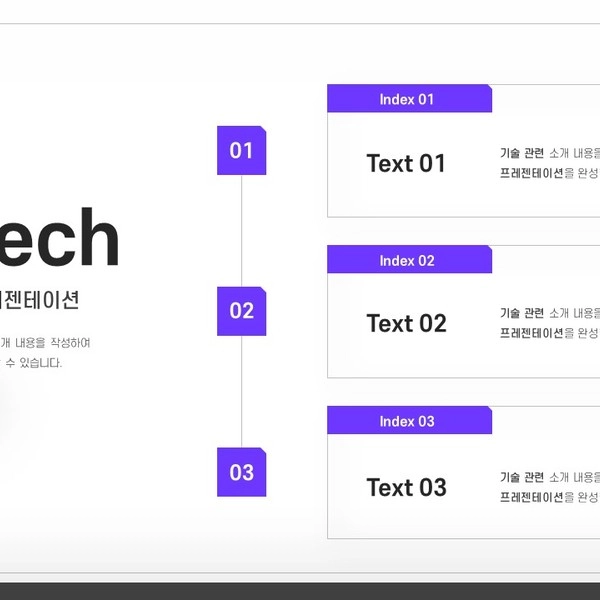The height and width of the screenshot is (600, 600).
Task: Click the large black "ech" title text
Action: coord(60,238)
